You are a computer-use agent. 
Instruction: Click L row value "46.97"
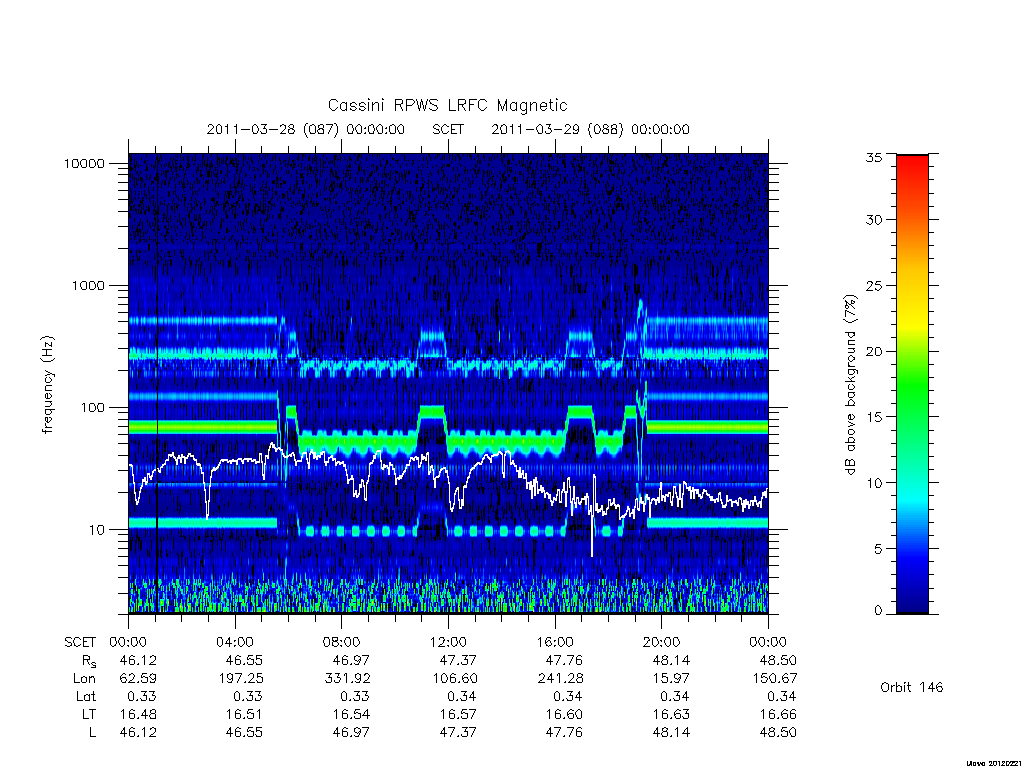[x=351, y=733]
